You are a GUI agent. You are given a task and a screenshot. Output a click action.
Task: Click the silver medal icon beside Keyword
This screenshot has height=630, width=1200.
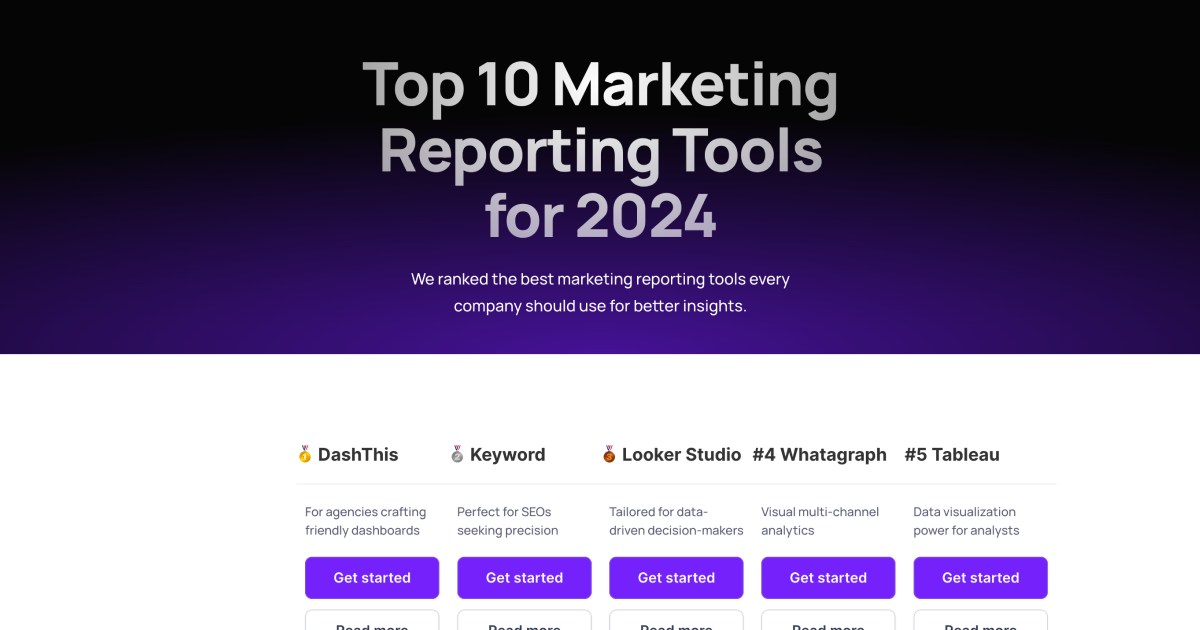tap(458, 454)
